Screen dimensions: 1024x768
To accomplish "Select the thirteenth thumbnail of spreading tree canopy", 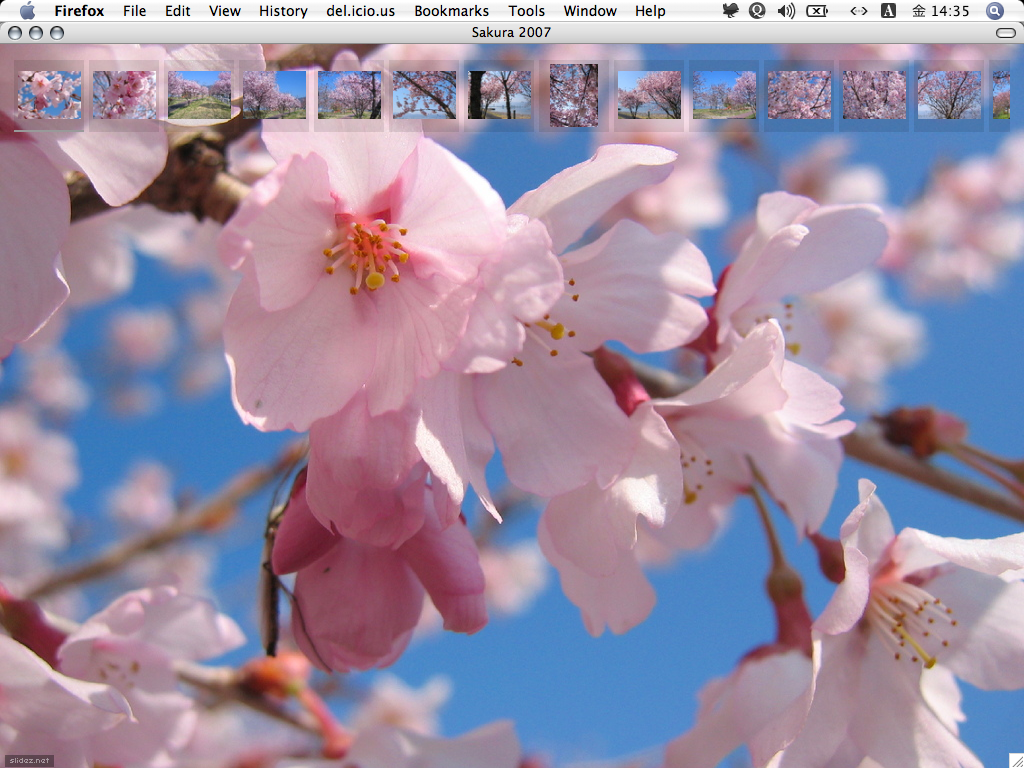I will click(x=950, y=95).
